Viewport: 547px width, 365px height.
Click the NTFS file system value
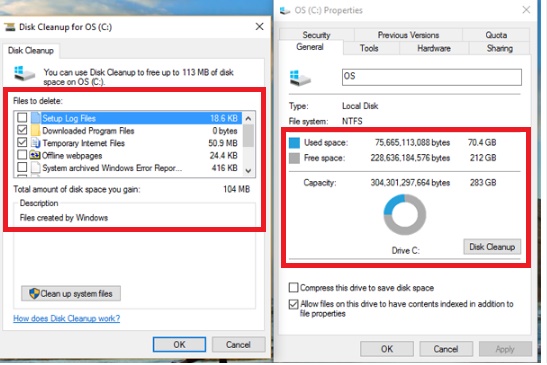[352, 121]
